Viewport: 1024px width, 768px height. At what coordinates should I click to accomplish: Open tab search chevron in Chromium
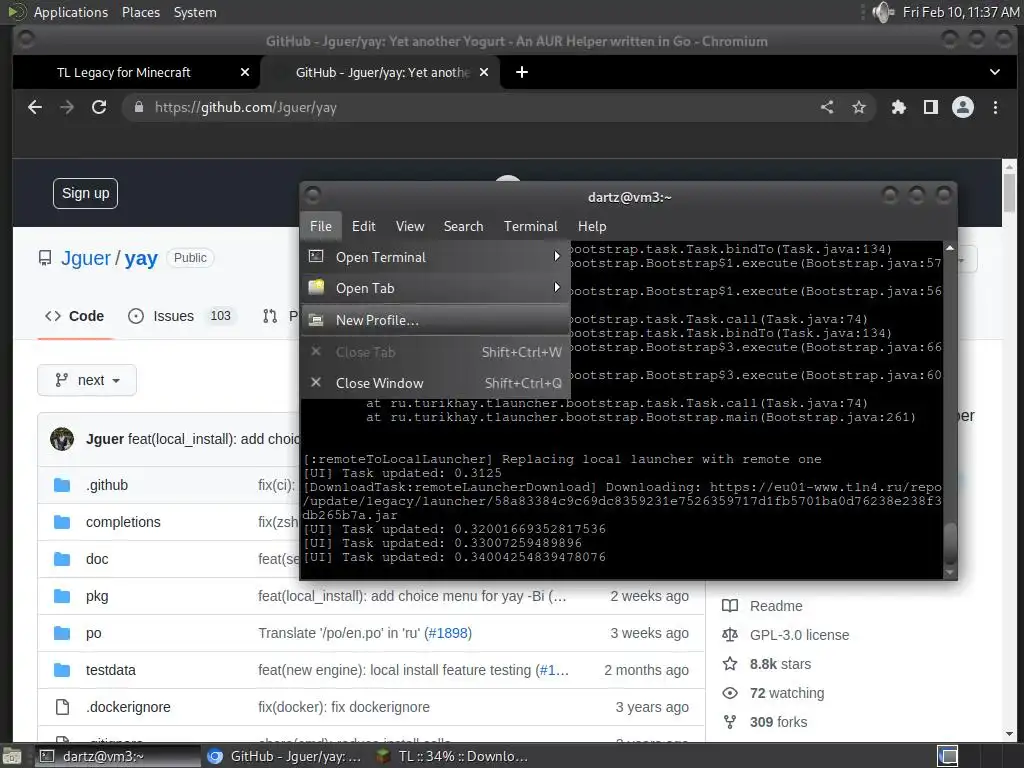pos(995,72)
